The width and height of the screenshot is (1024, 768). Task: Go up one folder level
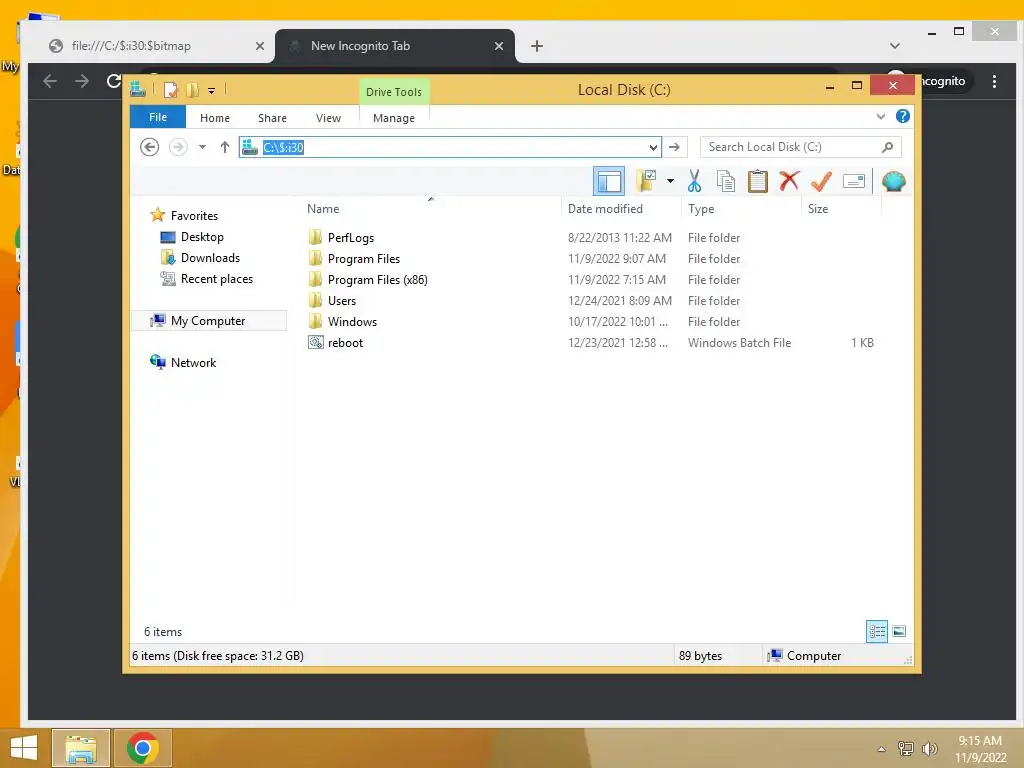(225, 147)
